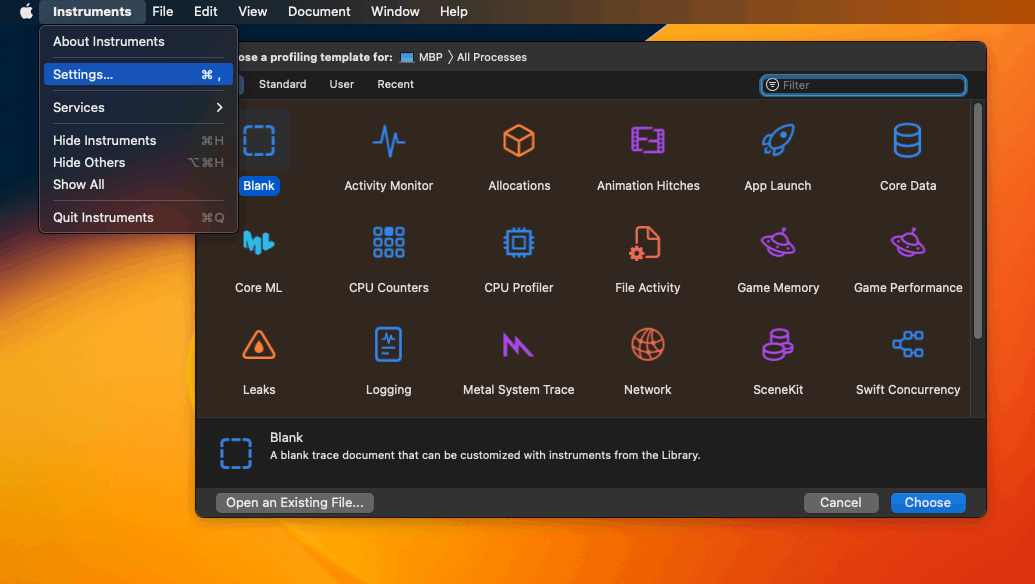Open the Edit menu

tap(205, 11)
